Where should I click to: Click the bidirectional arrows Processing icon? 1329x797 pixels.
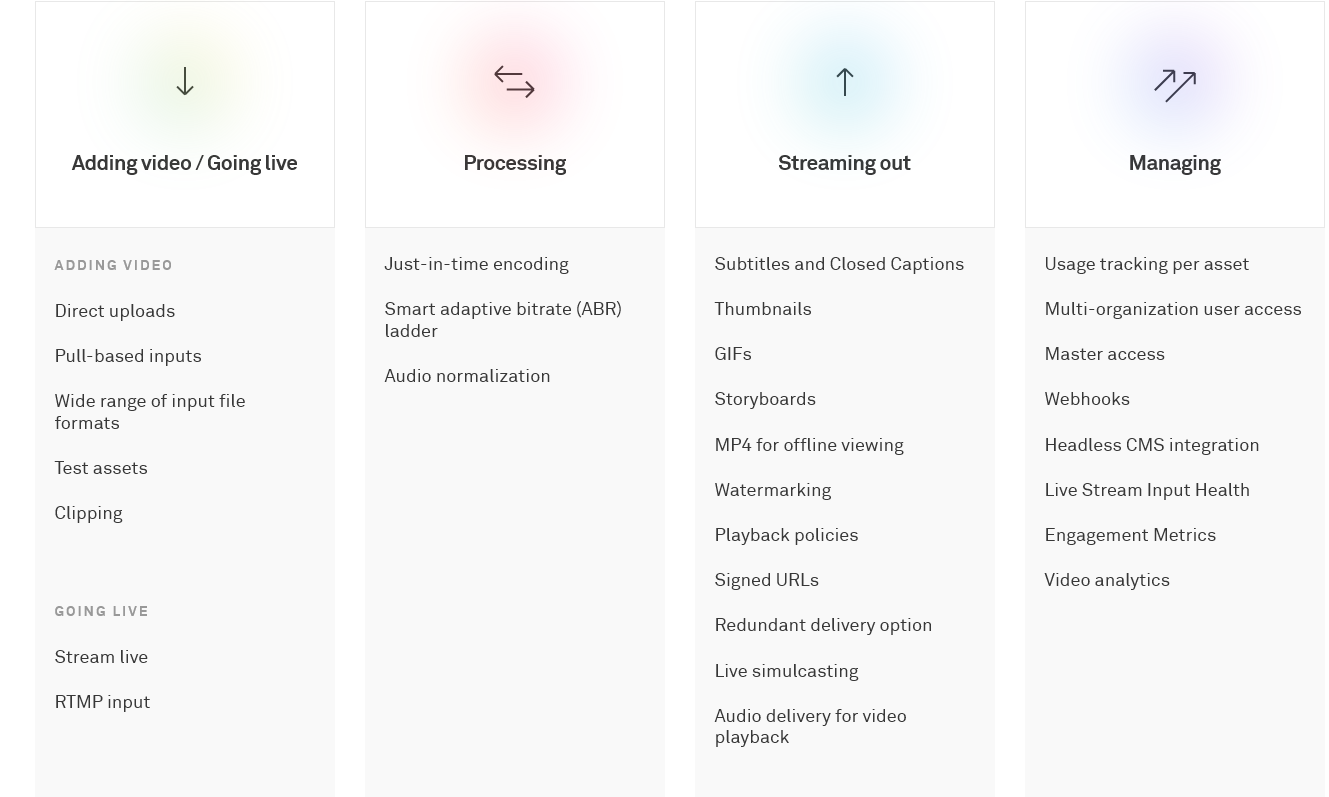point(514,81)
